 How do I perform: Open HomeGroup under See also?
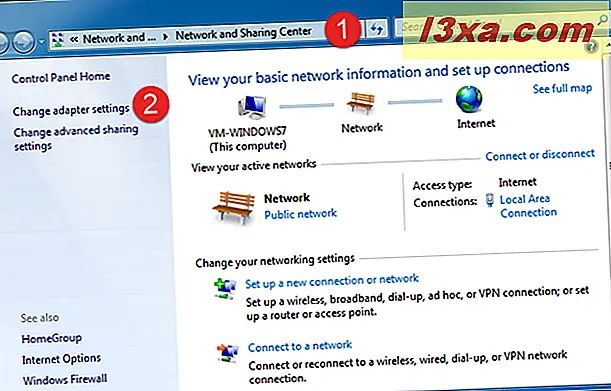coord(51,338)
